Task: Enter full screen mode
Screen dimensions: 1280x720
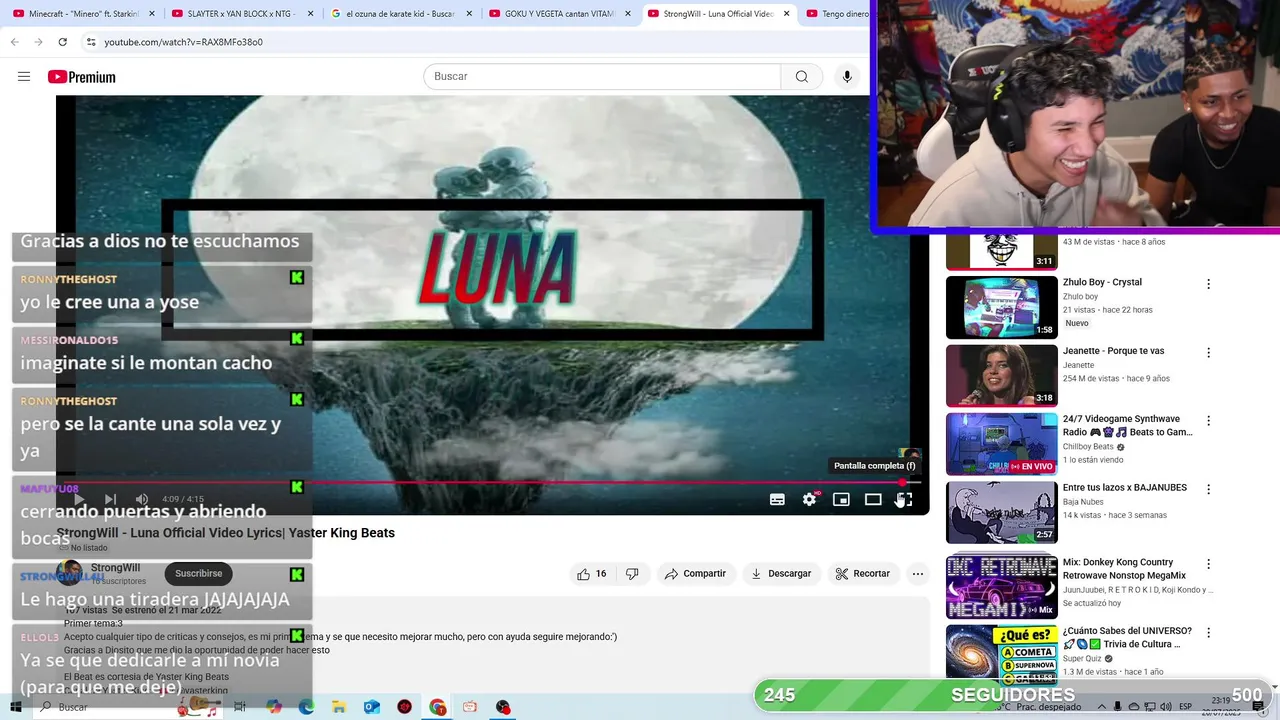Action: pos(904,499)
